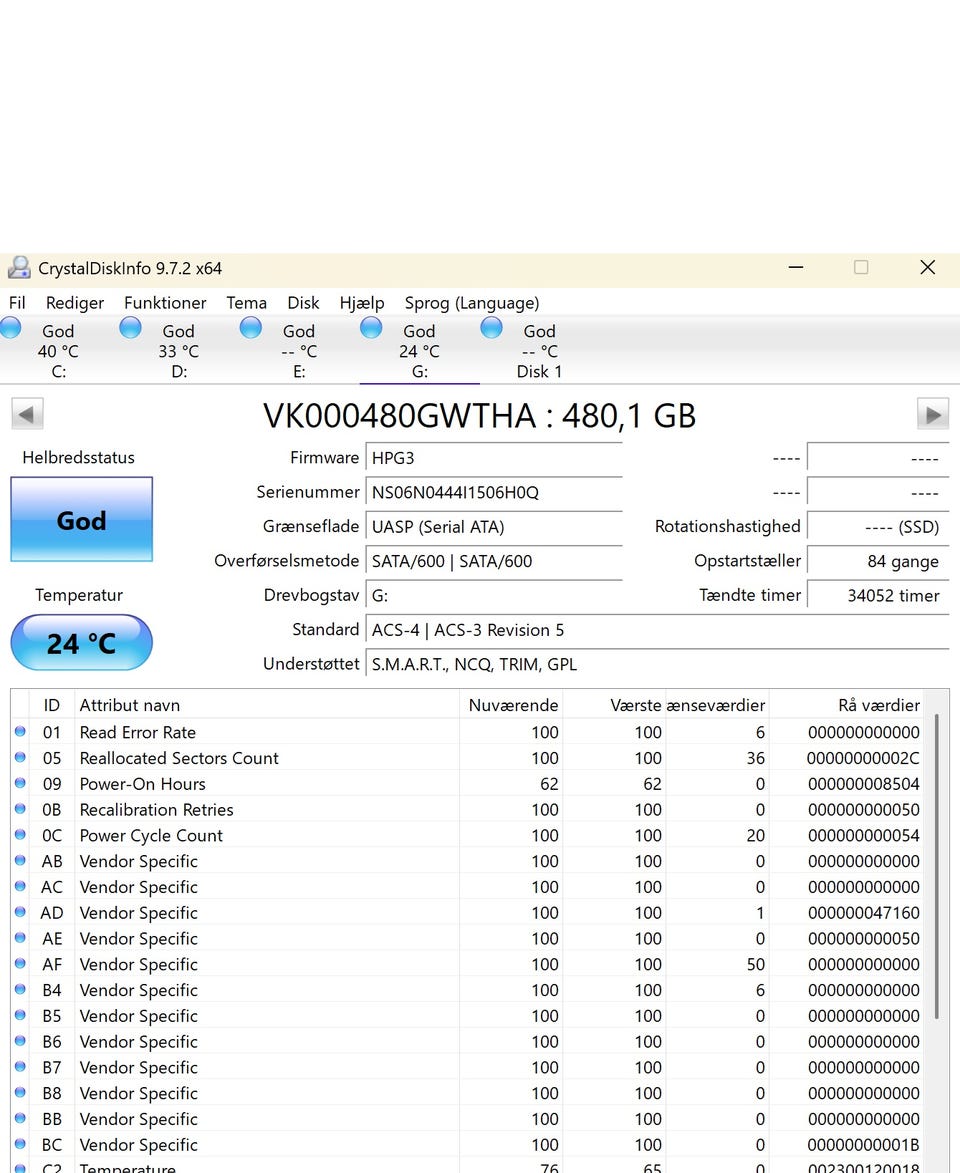Click status dot beside Read Error Rate
This screenshot has height=1173, width=960.
point(20,732)
